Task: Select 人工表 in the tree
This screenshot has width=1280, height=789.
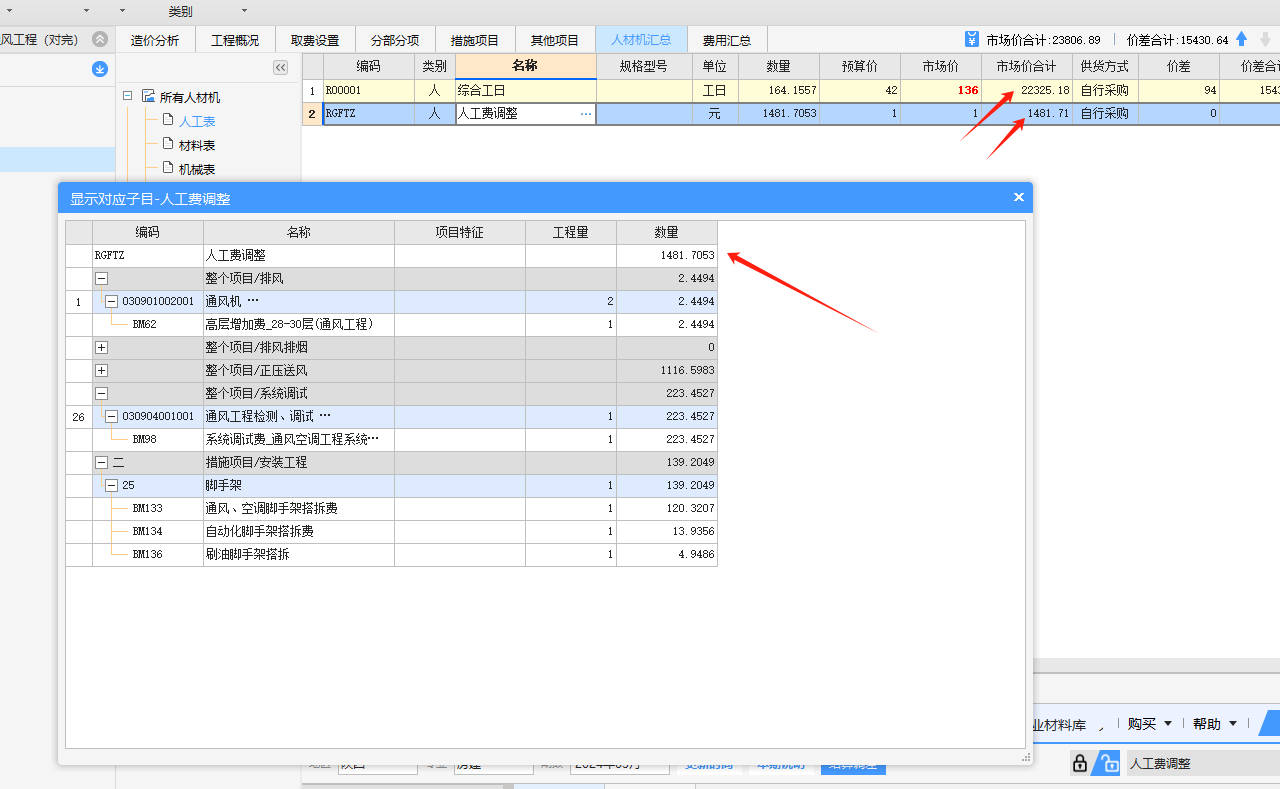Action: (197, 121)
